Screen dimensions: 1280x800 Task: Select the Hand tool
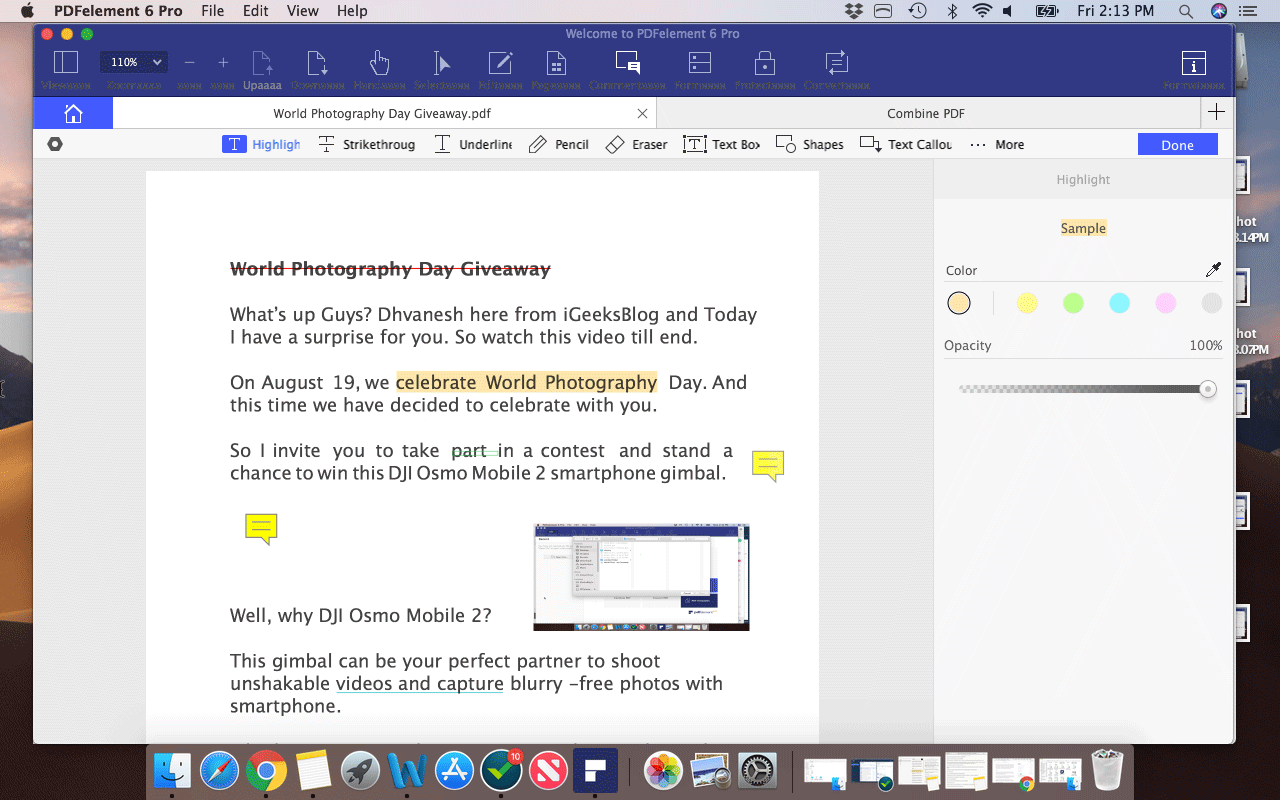click(x=379, y=63)
